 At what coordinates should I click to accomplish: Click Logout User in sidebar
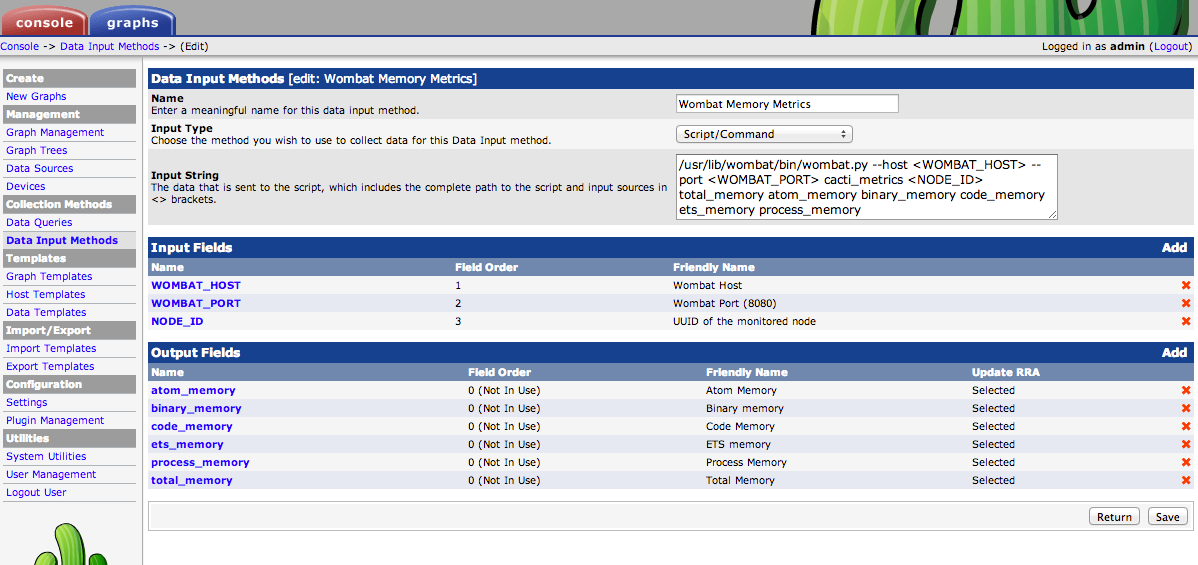pos(36,492)
